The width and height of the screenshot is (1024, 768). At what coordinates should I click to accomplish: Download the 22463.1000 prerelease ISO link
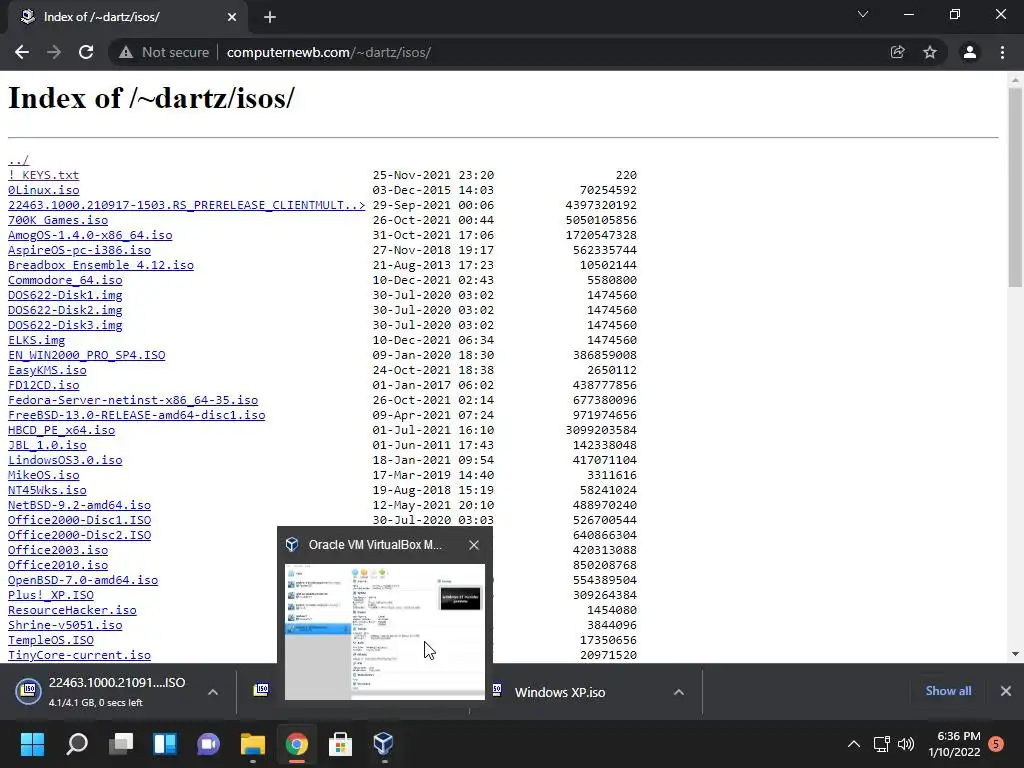pos(186,205)
